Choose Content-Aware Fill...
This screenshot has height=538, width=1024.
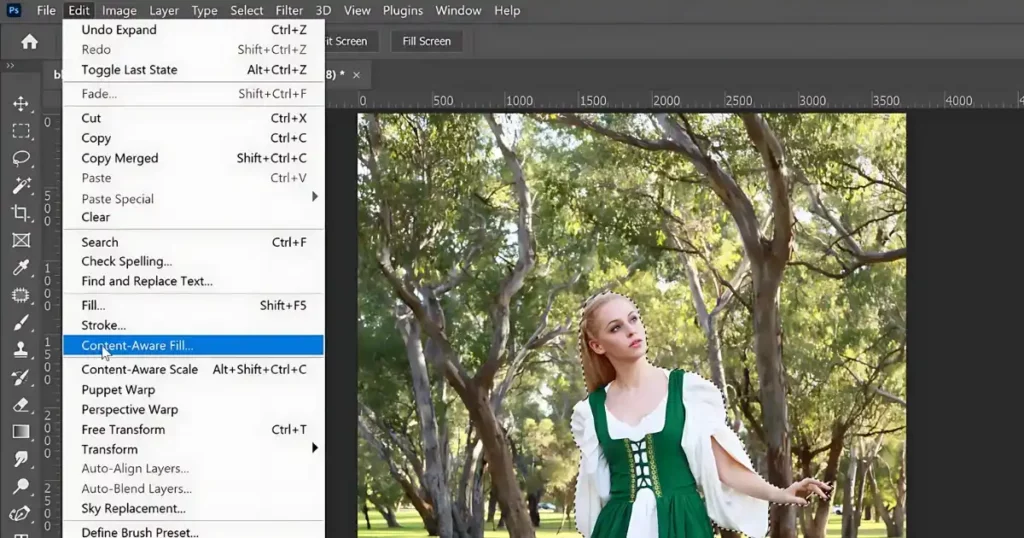click(193, 345)
